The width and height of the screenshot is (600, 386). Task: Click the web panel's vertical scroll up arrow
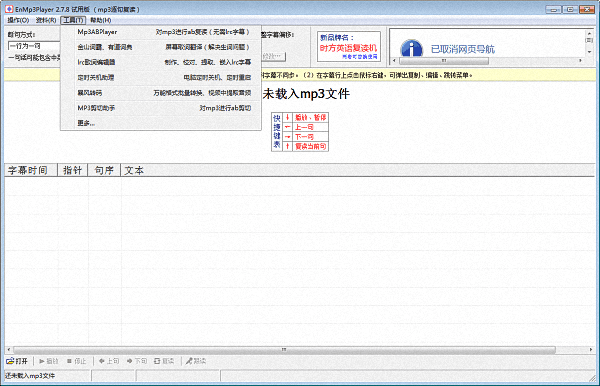pos(590,34)
